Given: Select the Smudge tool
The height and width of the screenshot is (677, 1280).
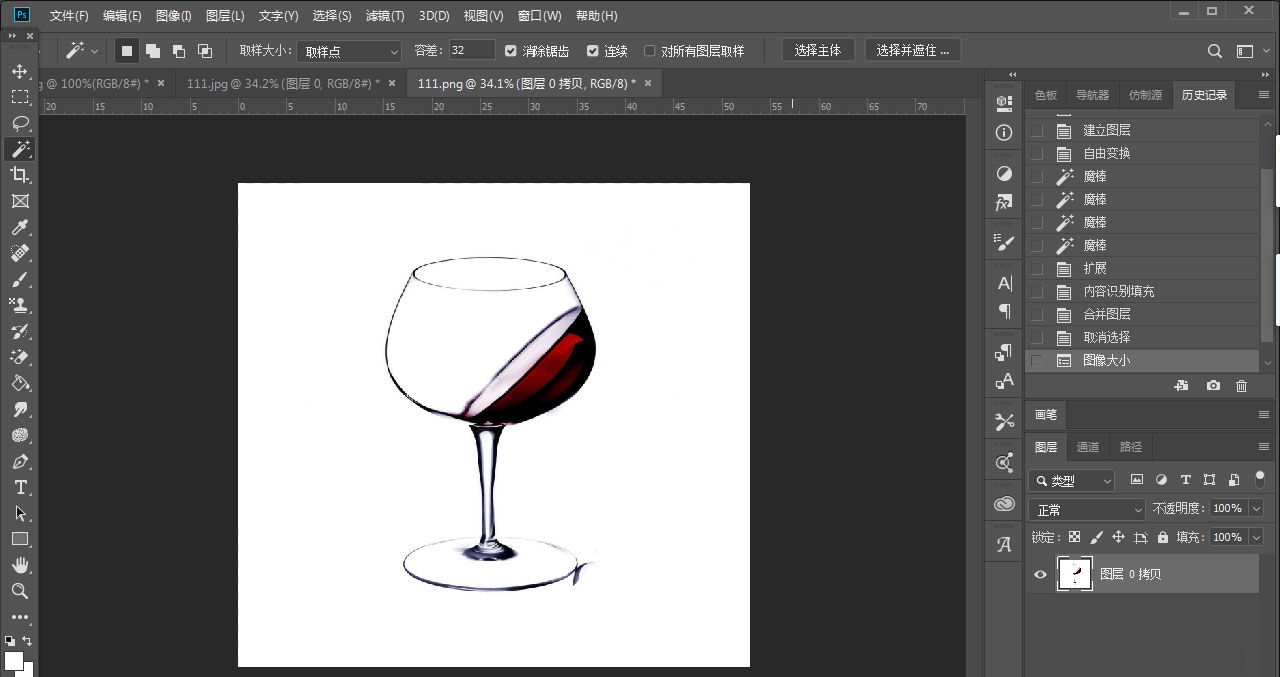Looking at the screenshot, I should click(19, 409).
